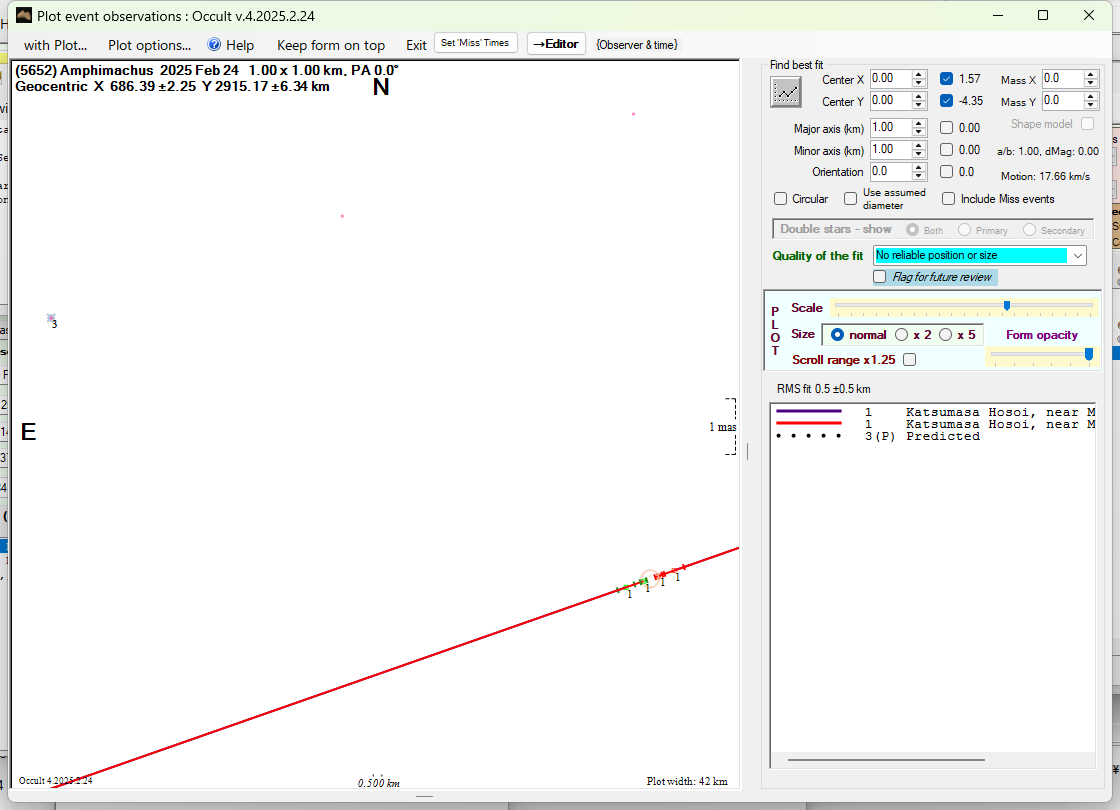Open the Quality of the fit dropdown
The image size is (1120, 810).
(x=1077, y=256)
